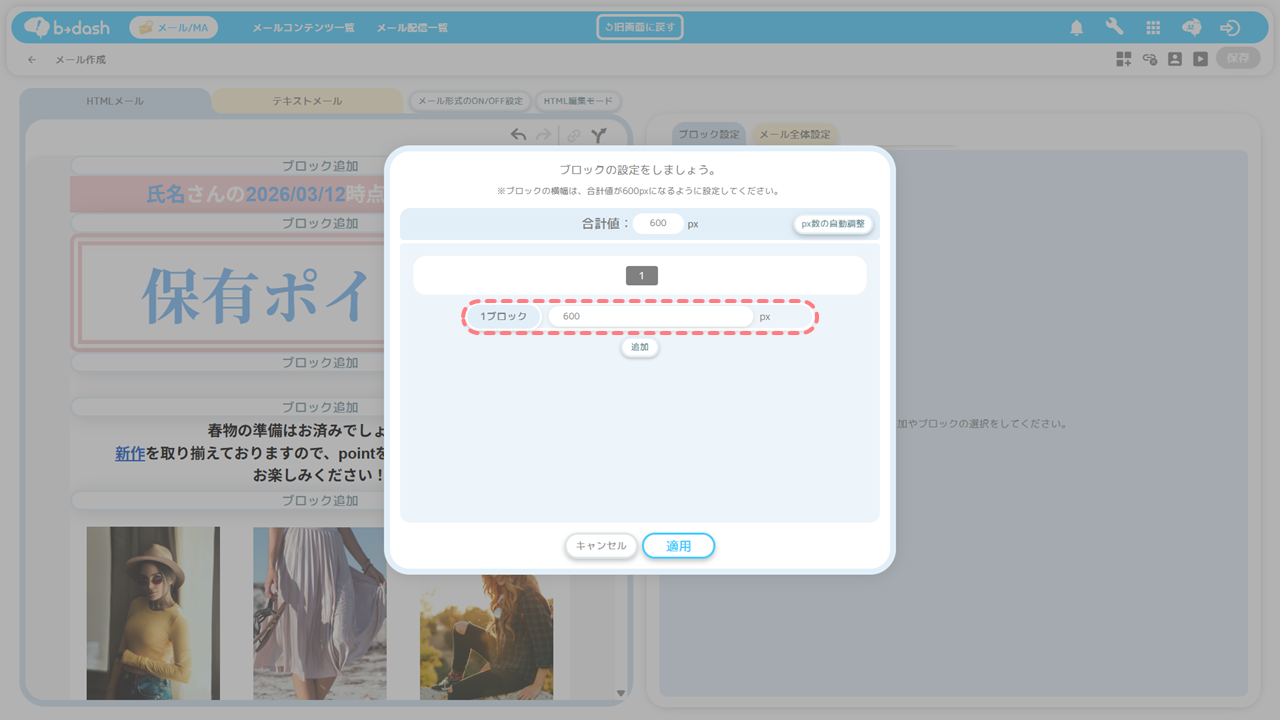Click the 追加 button to add a block
This screenshot has width=1280, height=720.
pos(640,347)
